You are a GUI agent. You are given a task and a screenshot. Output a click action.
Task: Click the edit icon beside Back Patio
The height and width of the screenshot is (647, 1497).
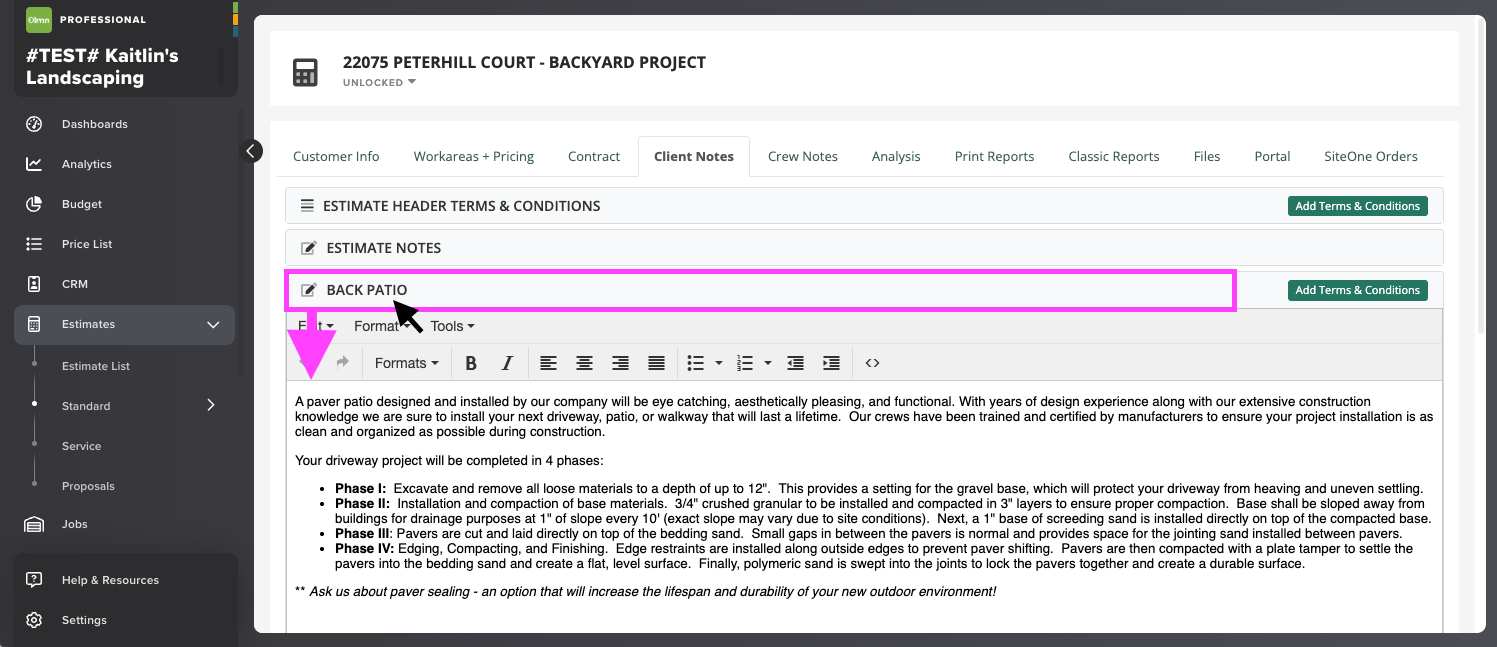tap(309, 290)
